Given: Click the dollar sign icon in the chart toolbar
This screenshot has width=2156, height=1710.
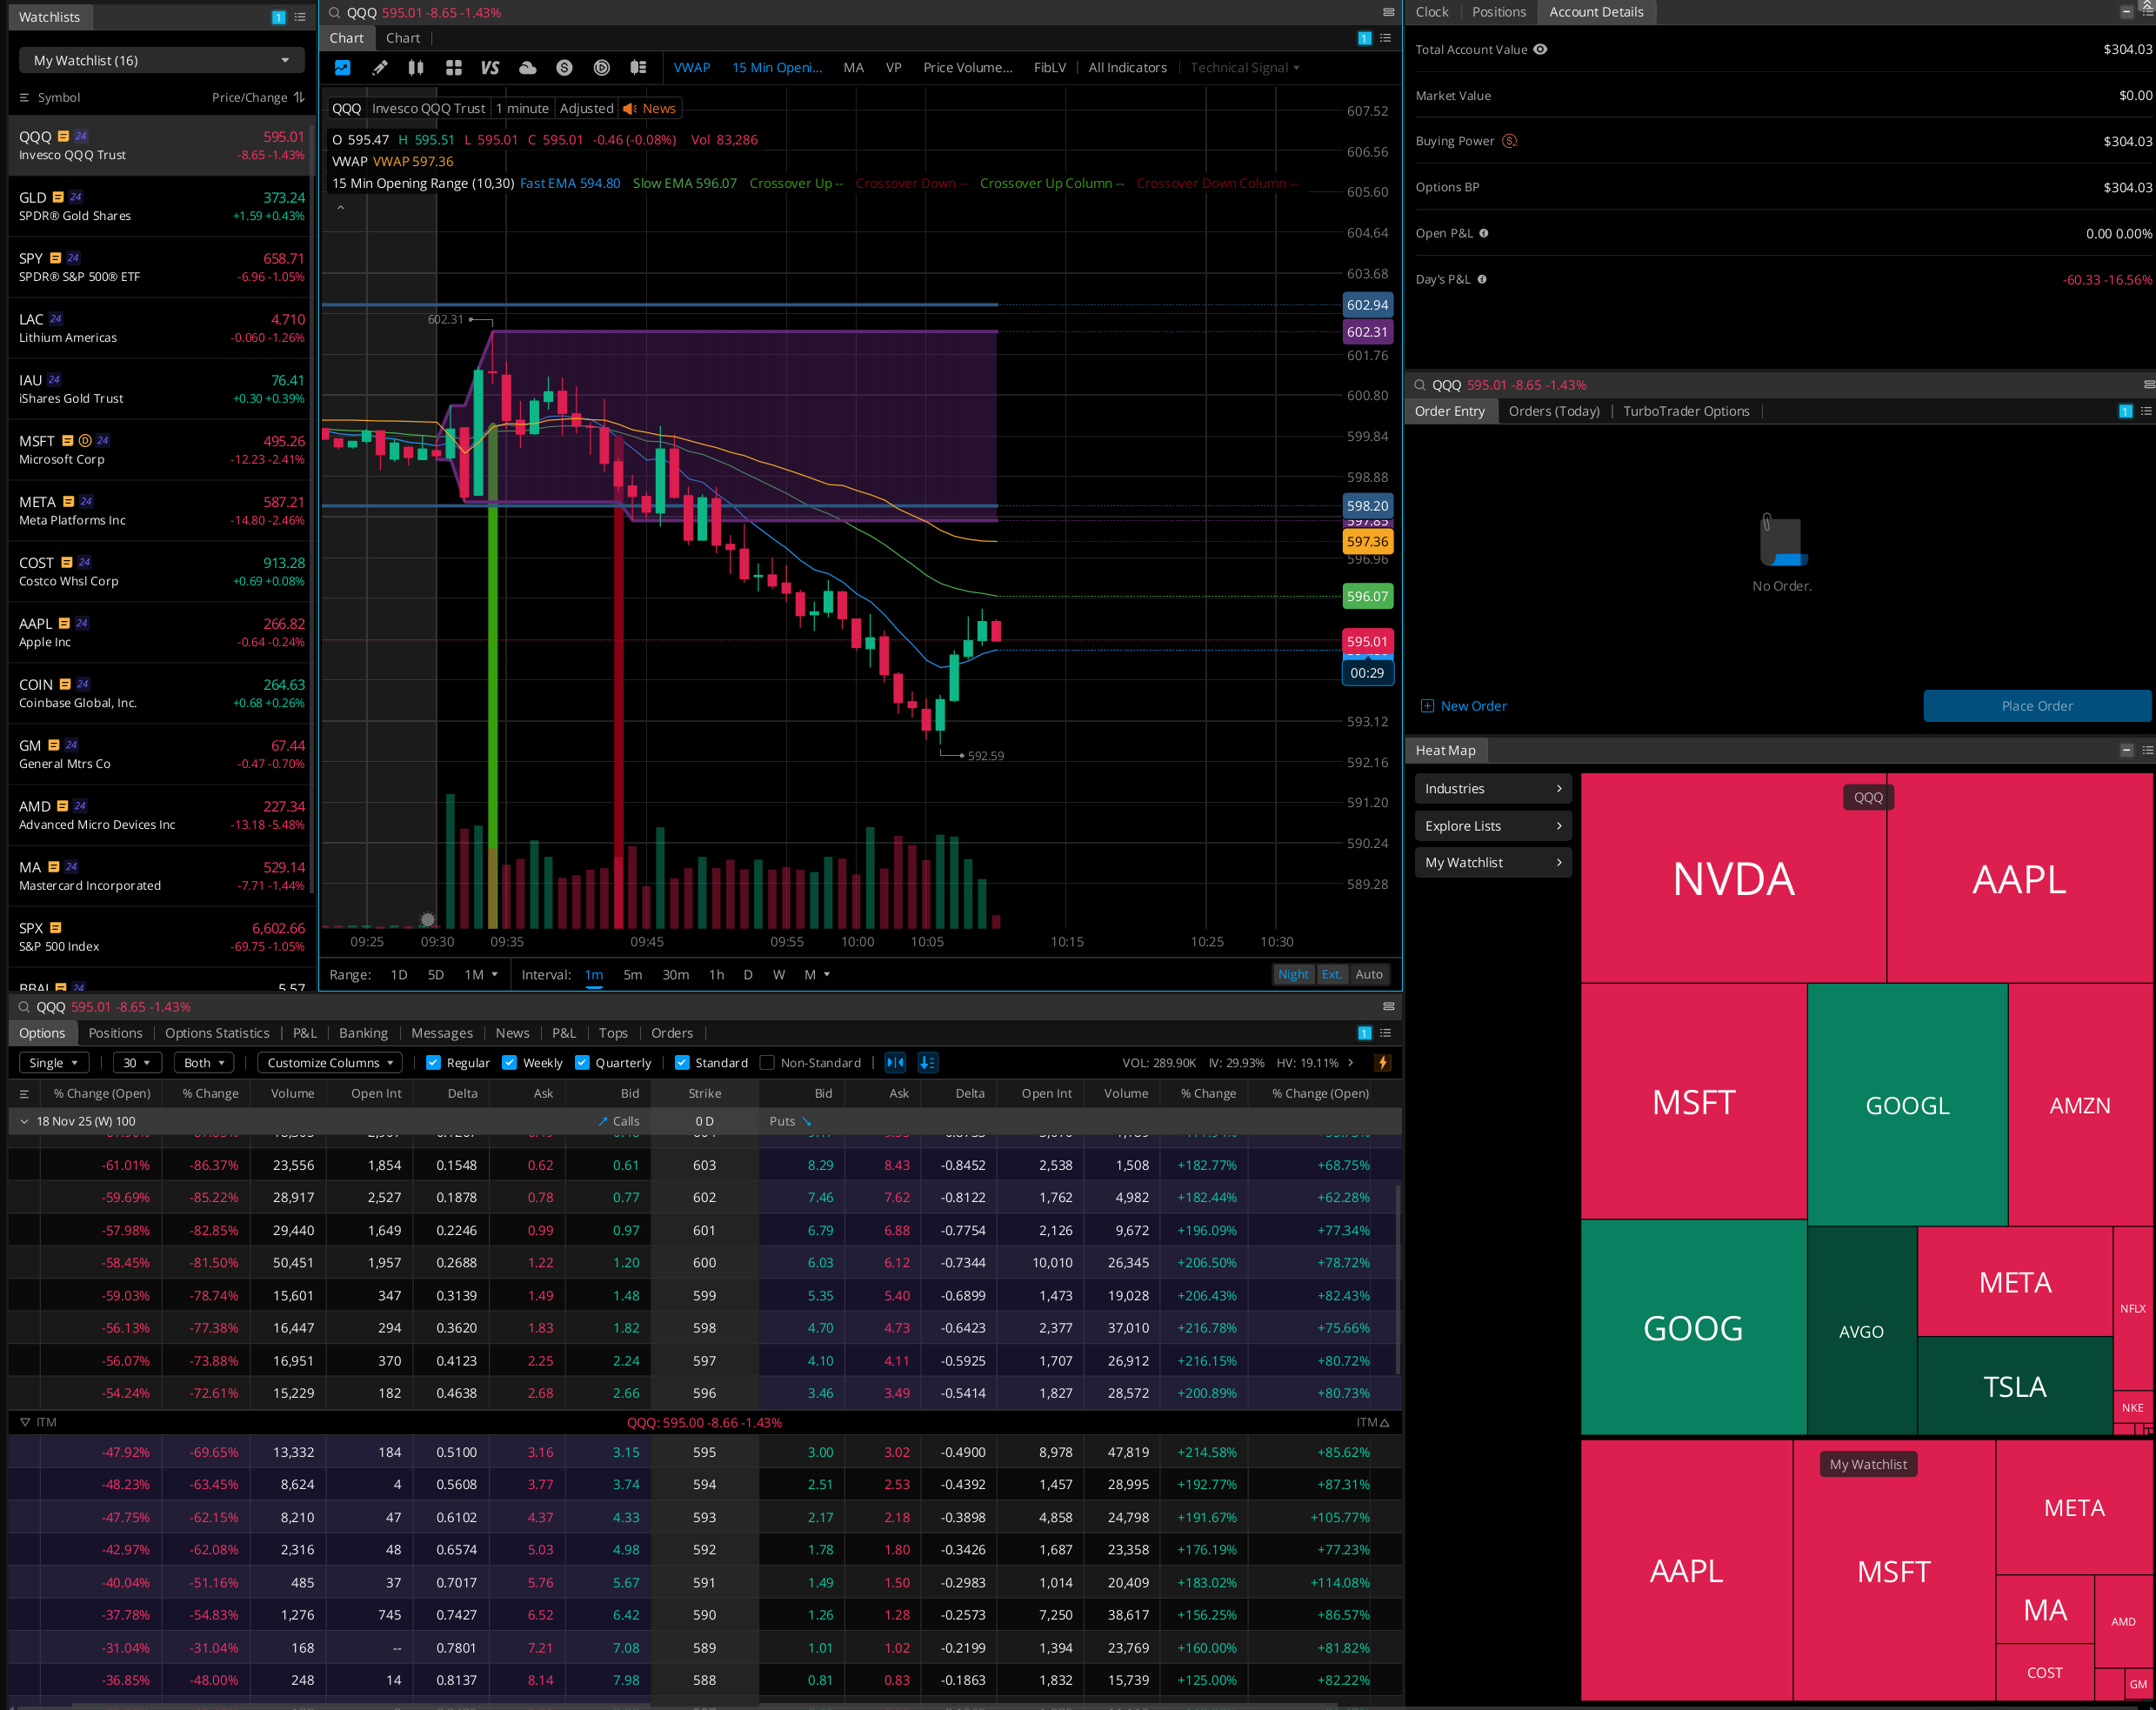Looking at the screenshot, I should point(564,68).
